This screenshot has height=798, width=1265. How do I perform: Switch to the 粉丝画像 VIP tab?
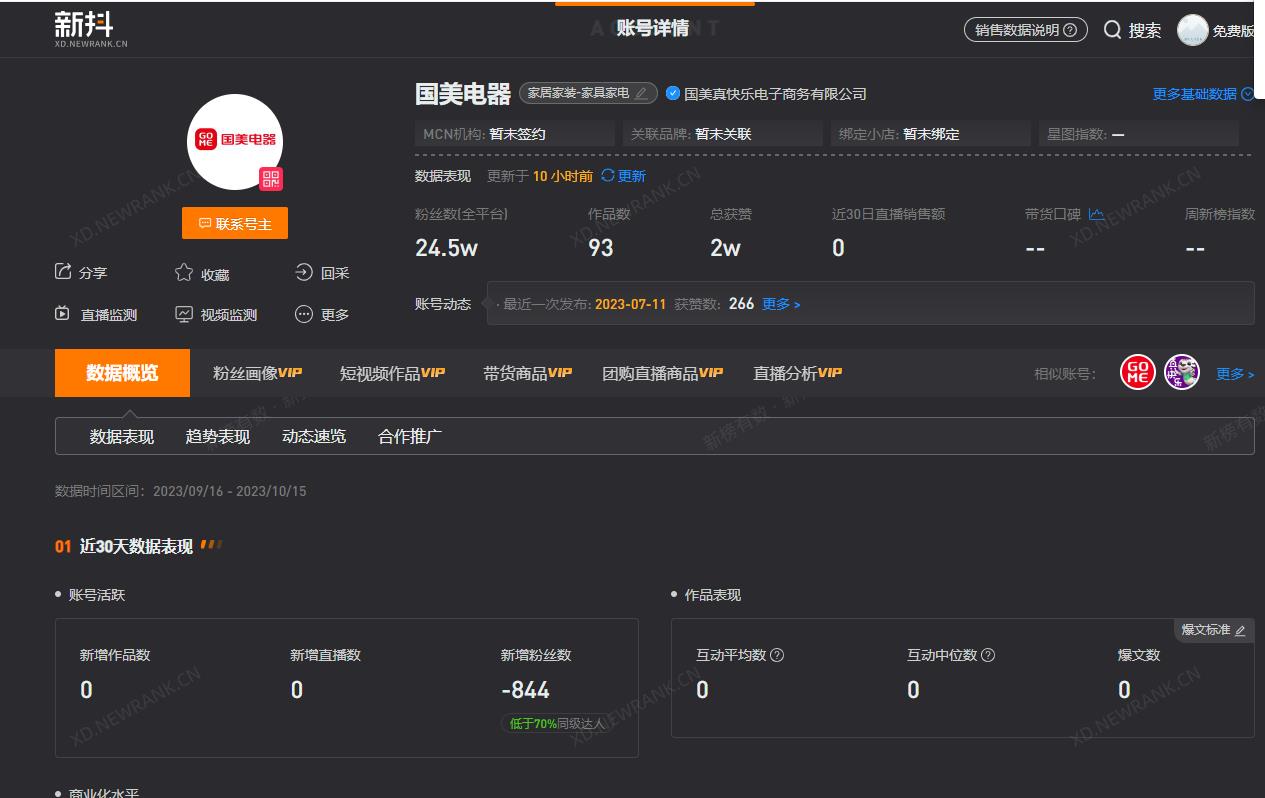tap(257, 373)
